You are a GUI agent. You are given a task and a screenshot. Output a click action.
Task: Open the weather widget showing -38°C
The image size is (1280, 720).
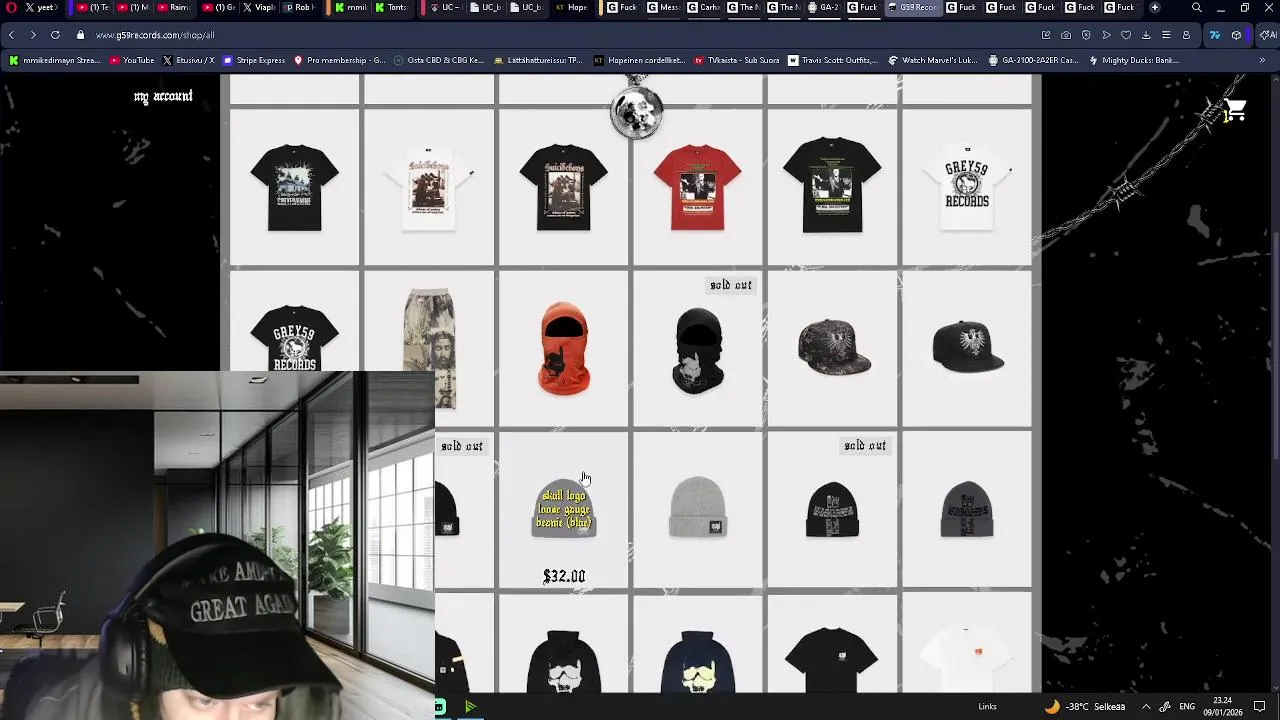(x=1085, y=707)
